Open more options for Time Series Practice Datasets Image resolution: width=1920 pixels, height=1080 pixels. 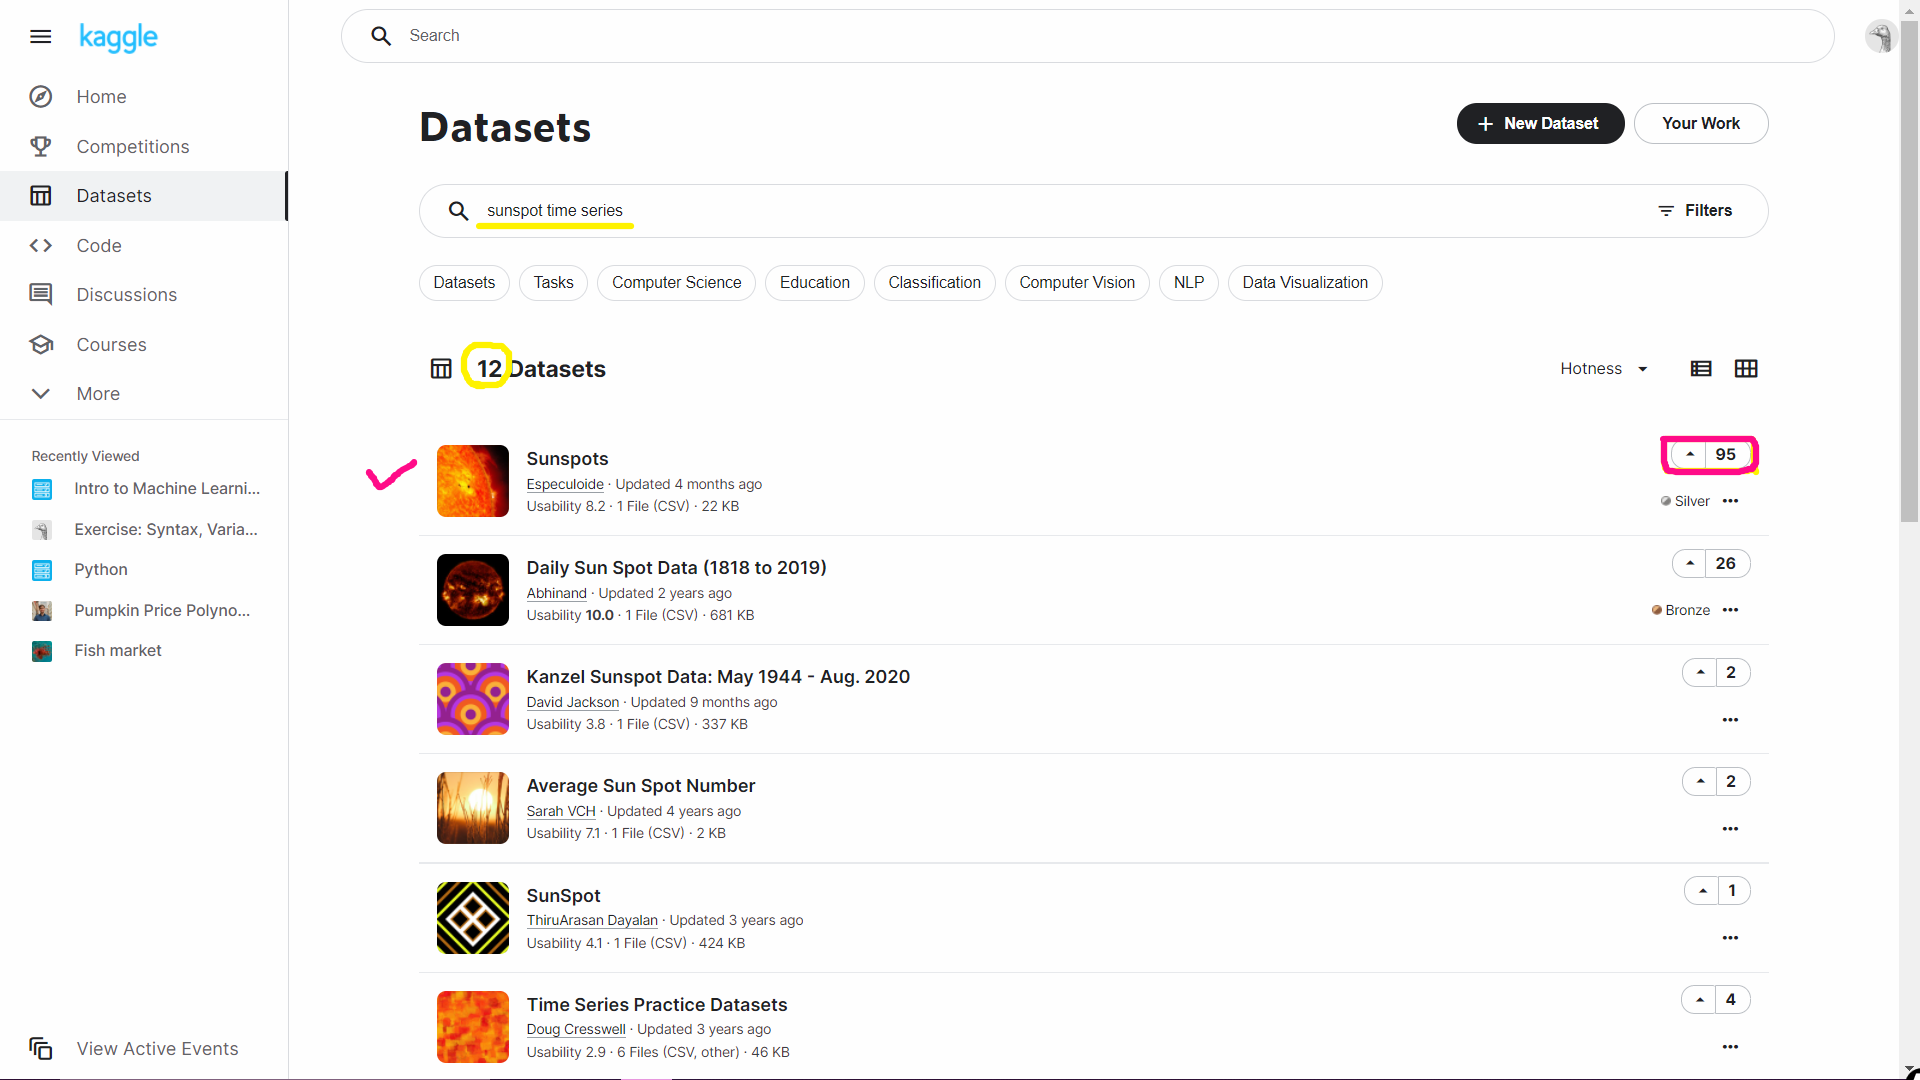pos(1731,1047)
